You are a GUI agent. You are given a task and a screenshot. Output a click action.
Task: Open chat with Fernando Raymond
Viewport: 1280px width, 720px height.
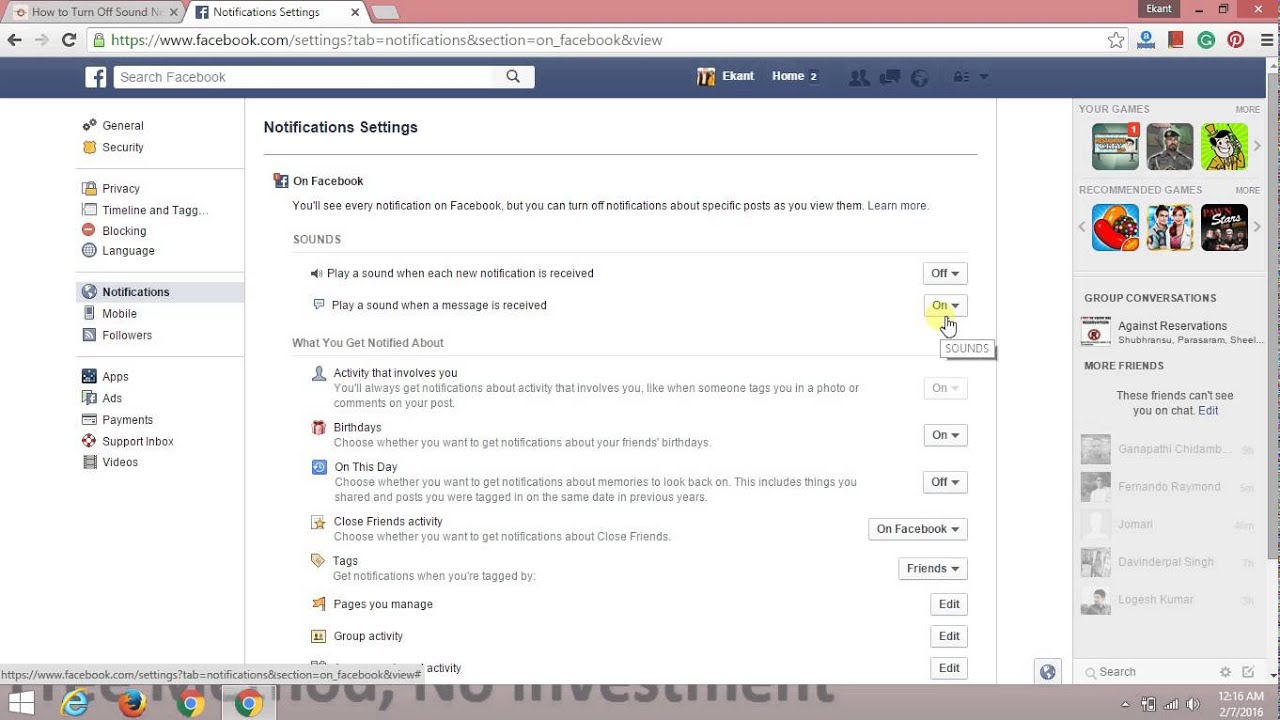(1170, 487)
